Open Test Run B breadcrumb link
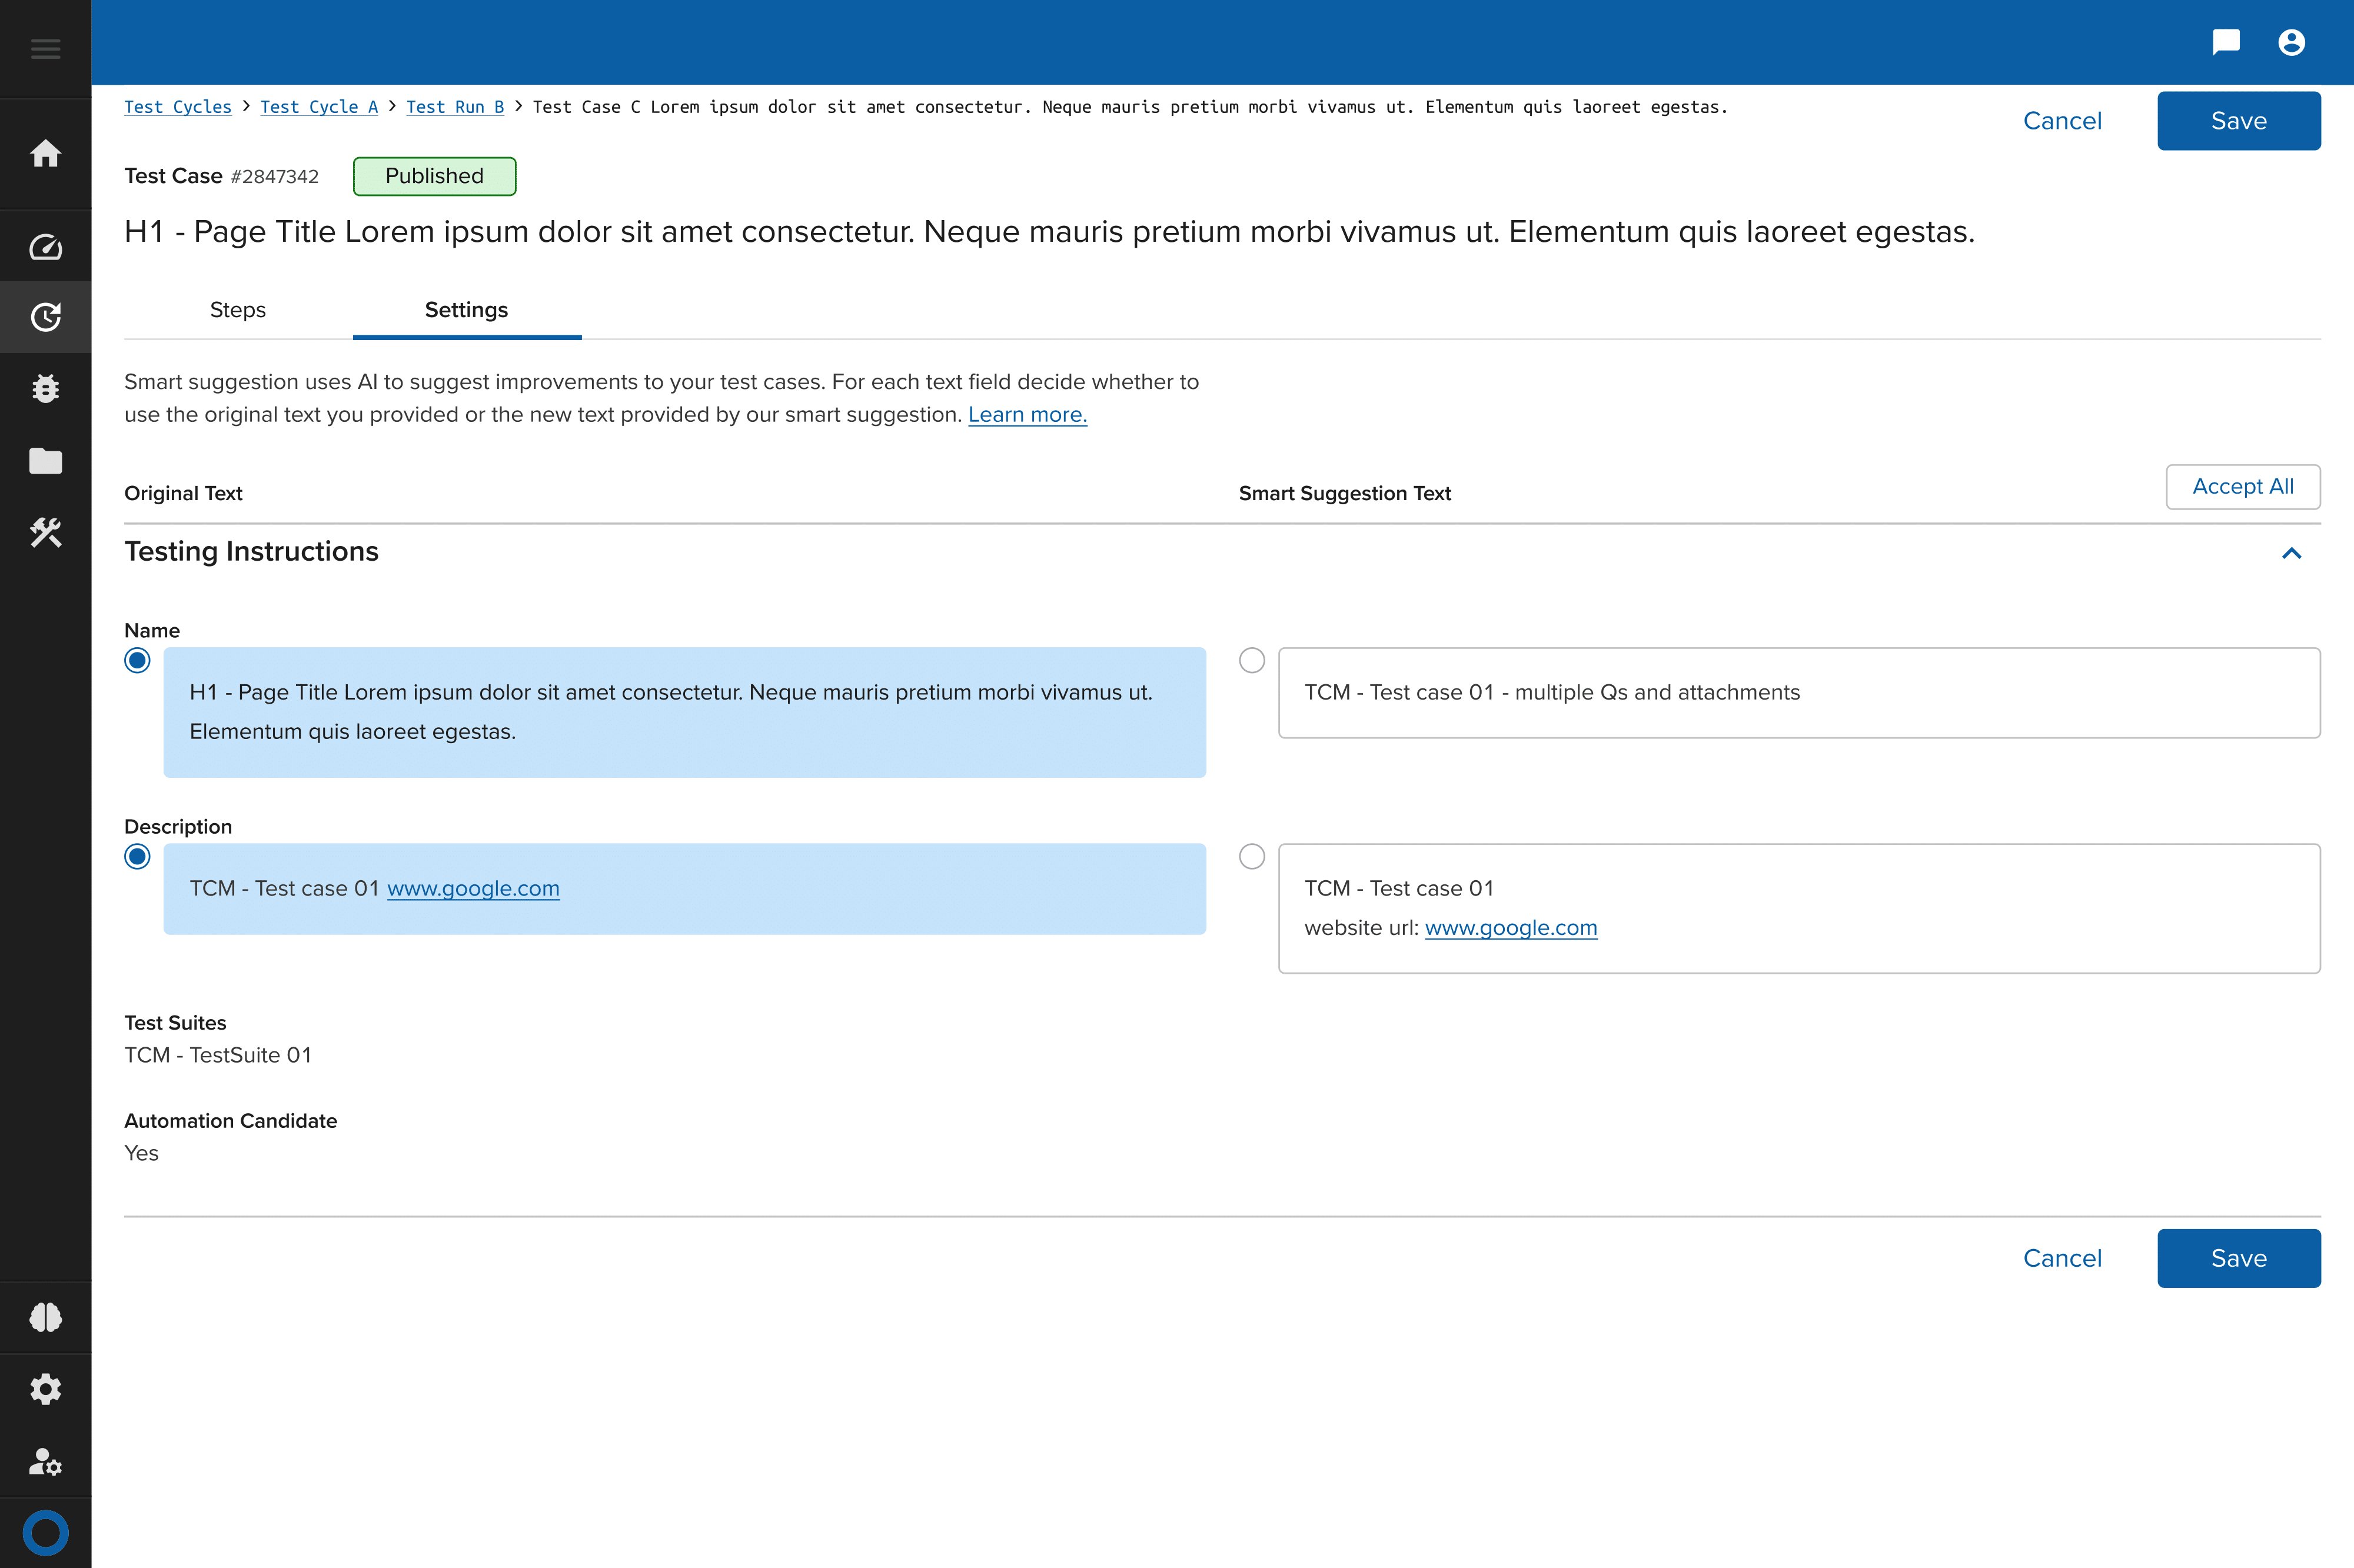Image resolution: width=2354 pixels, height=1568 pixels. click(455, 107)
